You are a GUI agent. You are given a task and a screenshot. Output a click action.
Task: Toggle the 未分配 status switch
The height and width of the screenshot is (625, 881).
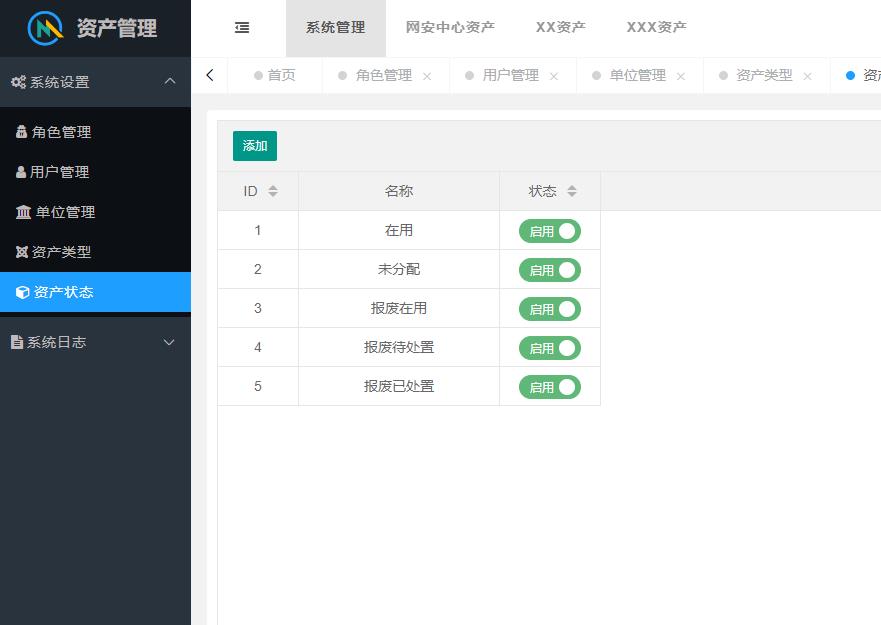549,270
